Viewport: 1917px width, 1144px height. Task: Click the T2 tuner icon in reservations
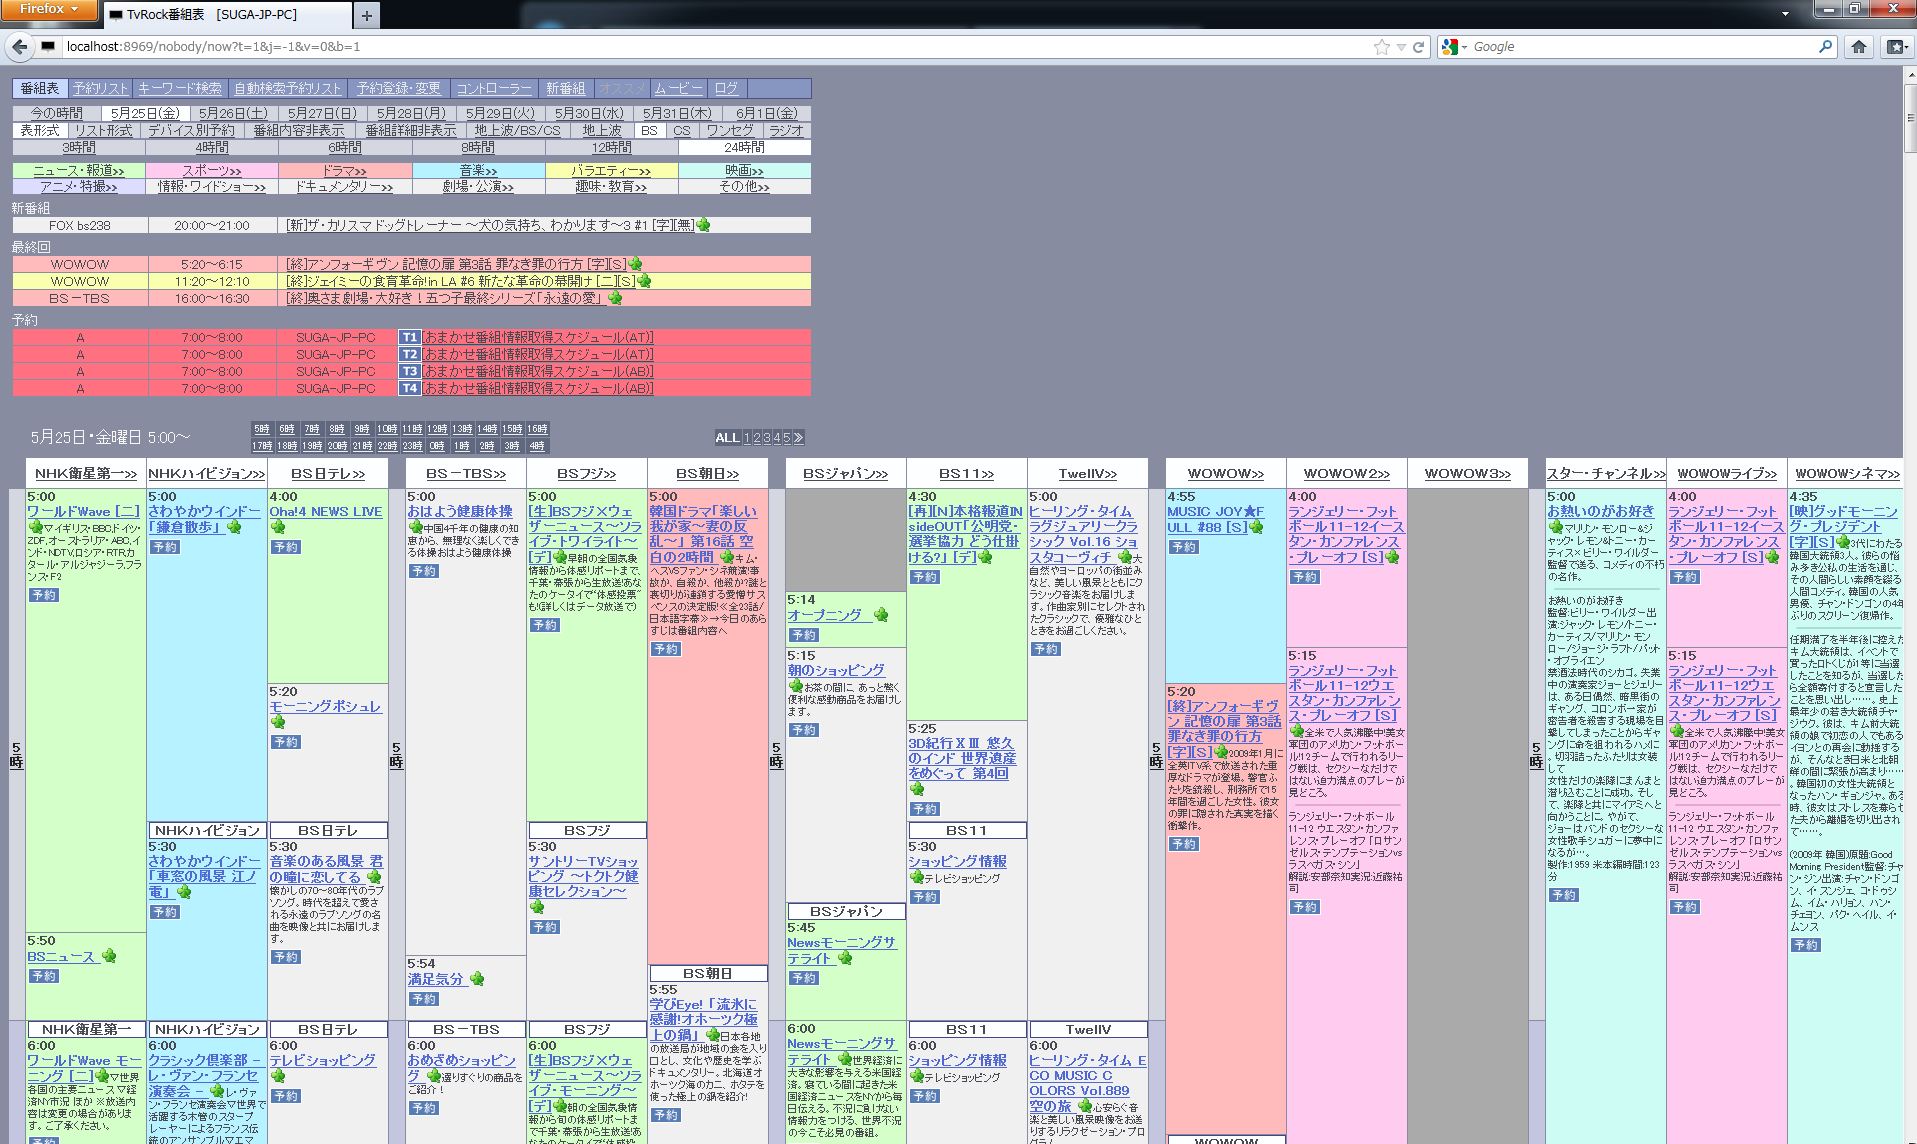coord(409,354)
